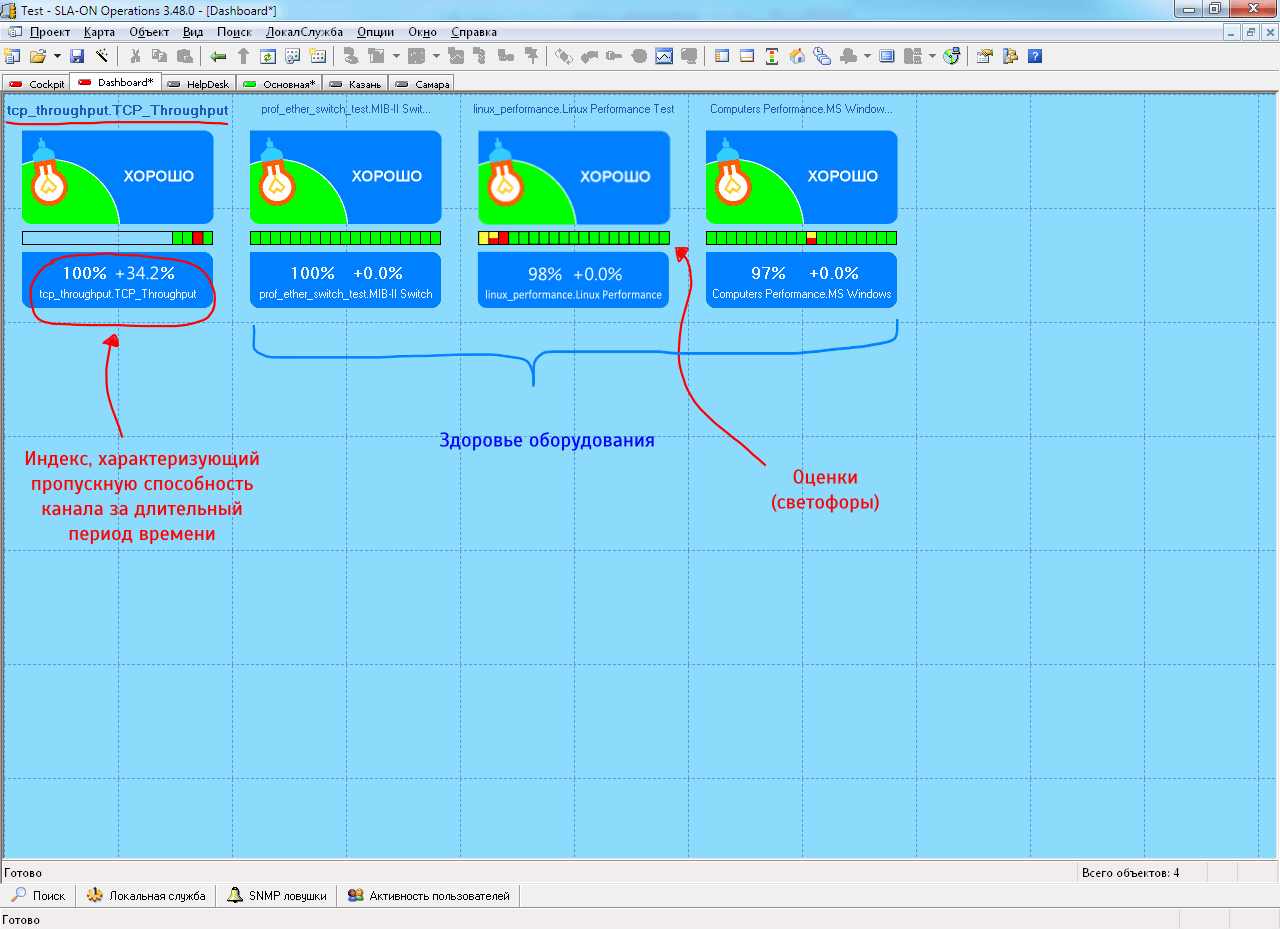Click the red square in tcp_throughput status bar
This screenshot has height=930, width=1280.
198,238
